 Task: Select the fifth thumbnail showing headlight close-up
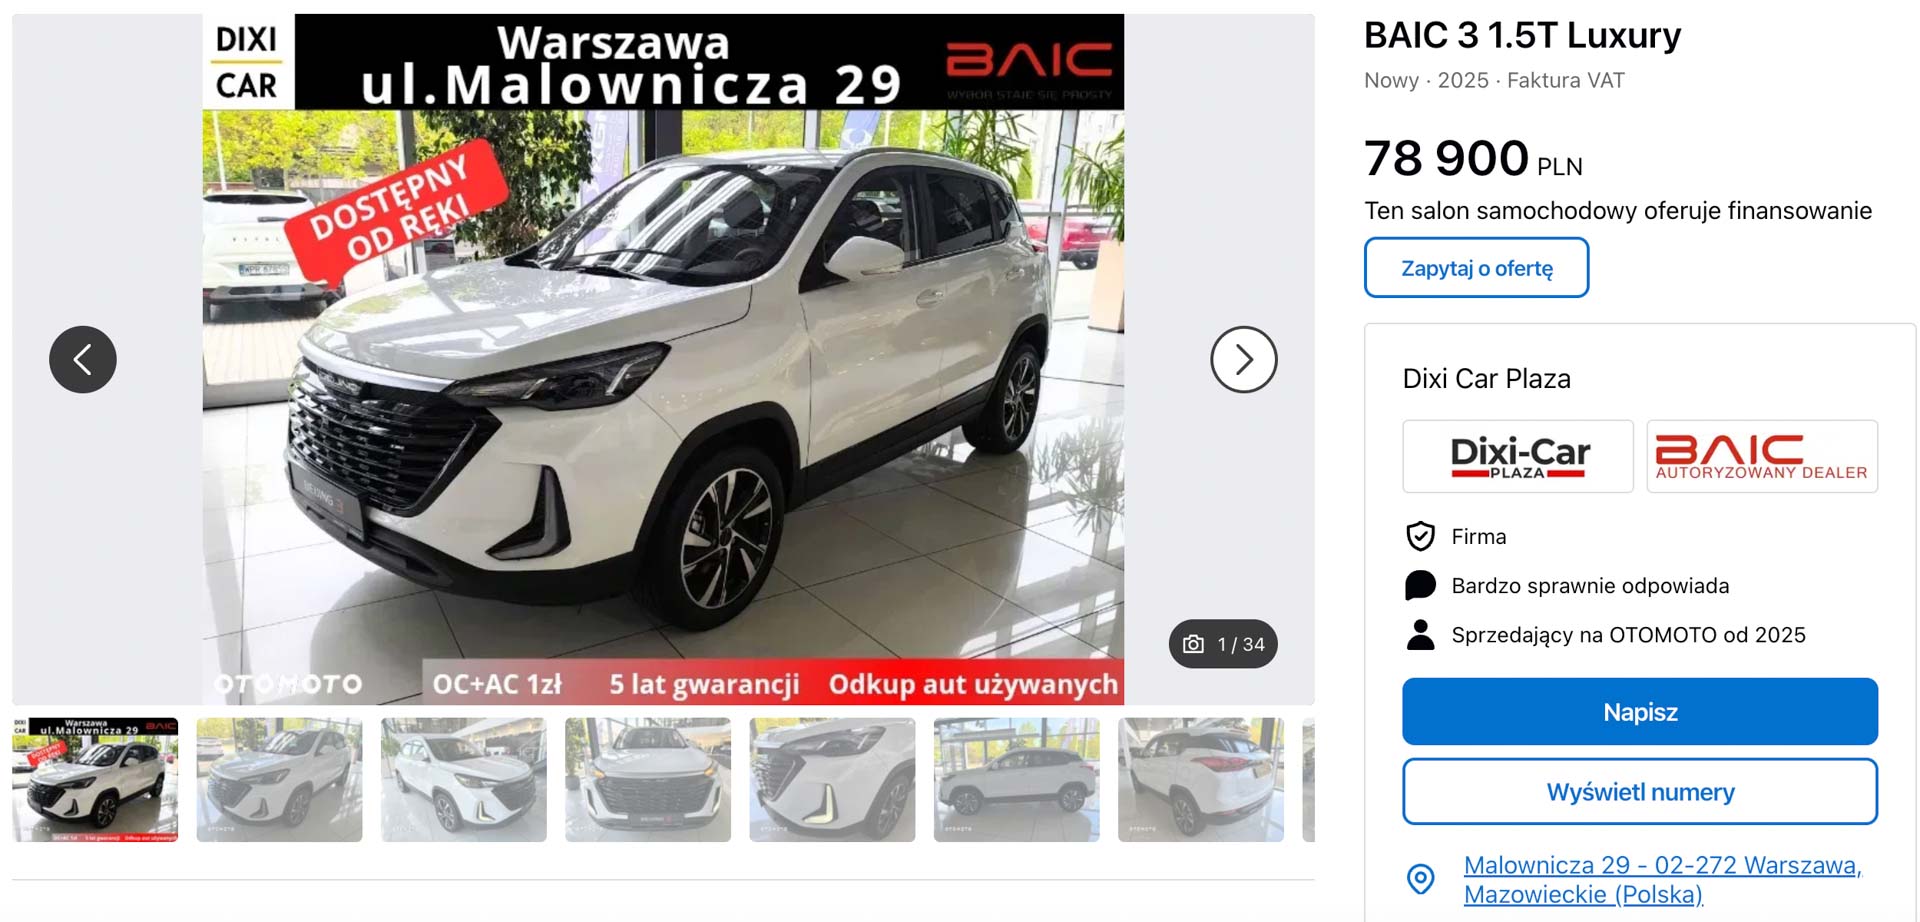[x=832, y=779]
